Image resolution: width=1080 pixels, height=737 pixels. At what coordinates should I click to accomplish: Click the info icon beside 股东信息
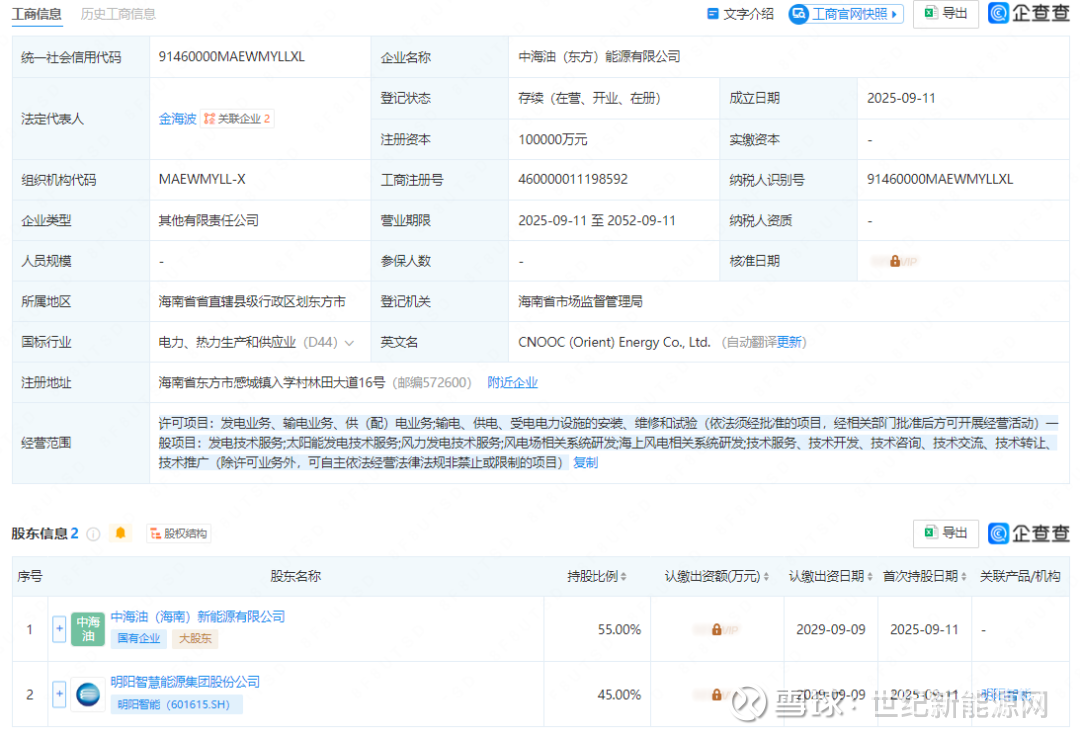pos(93,534)
